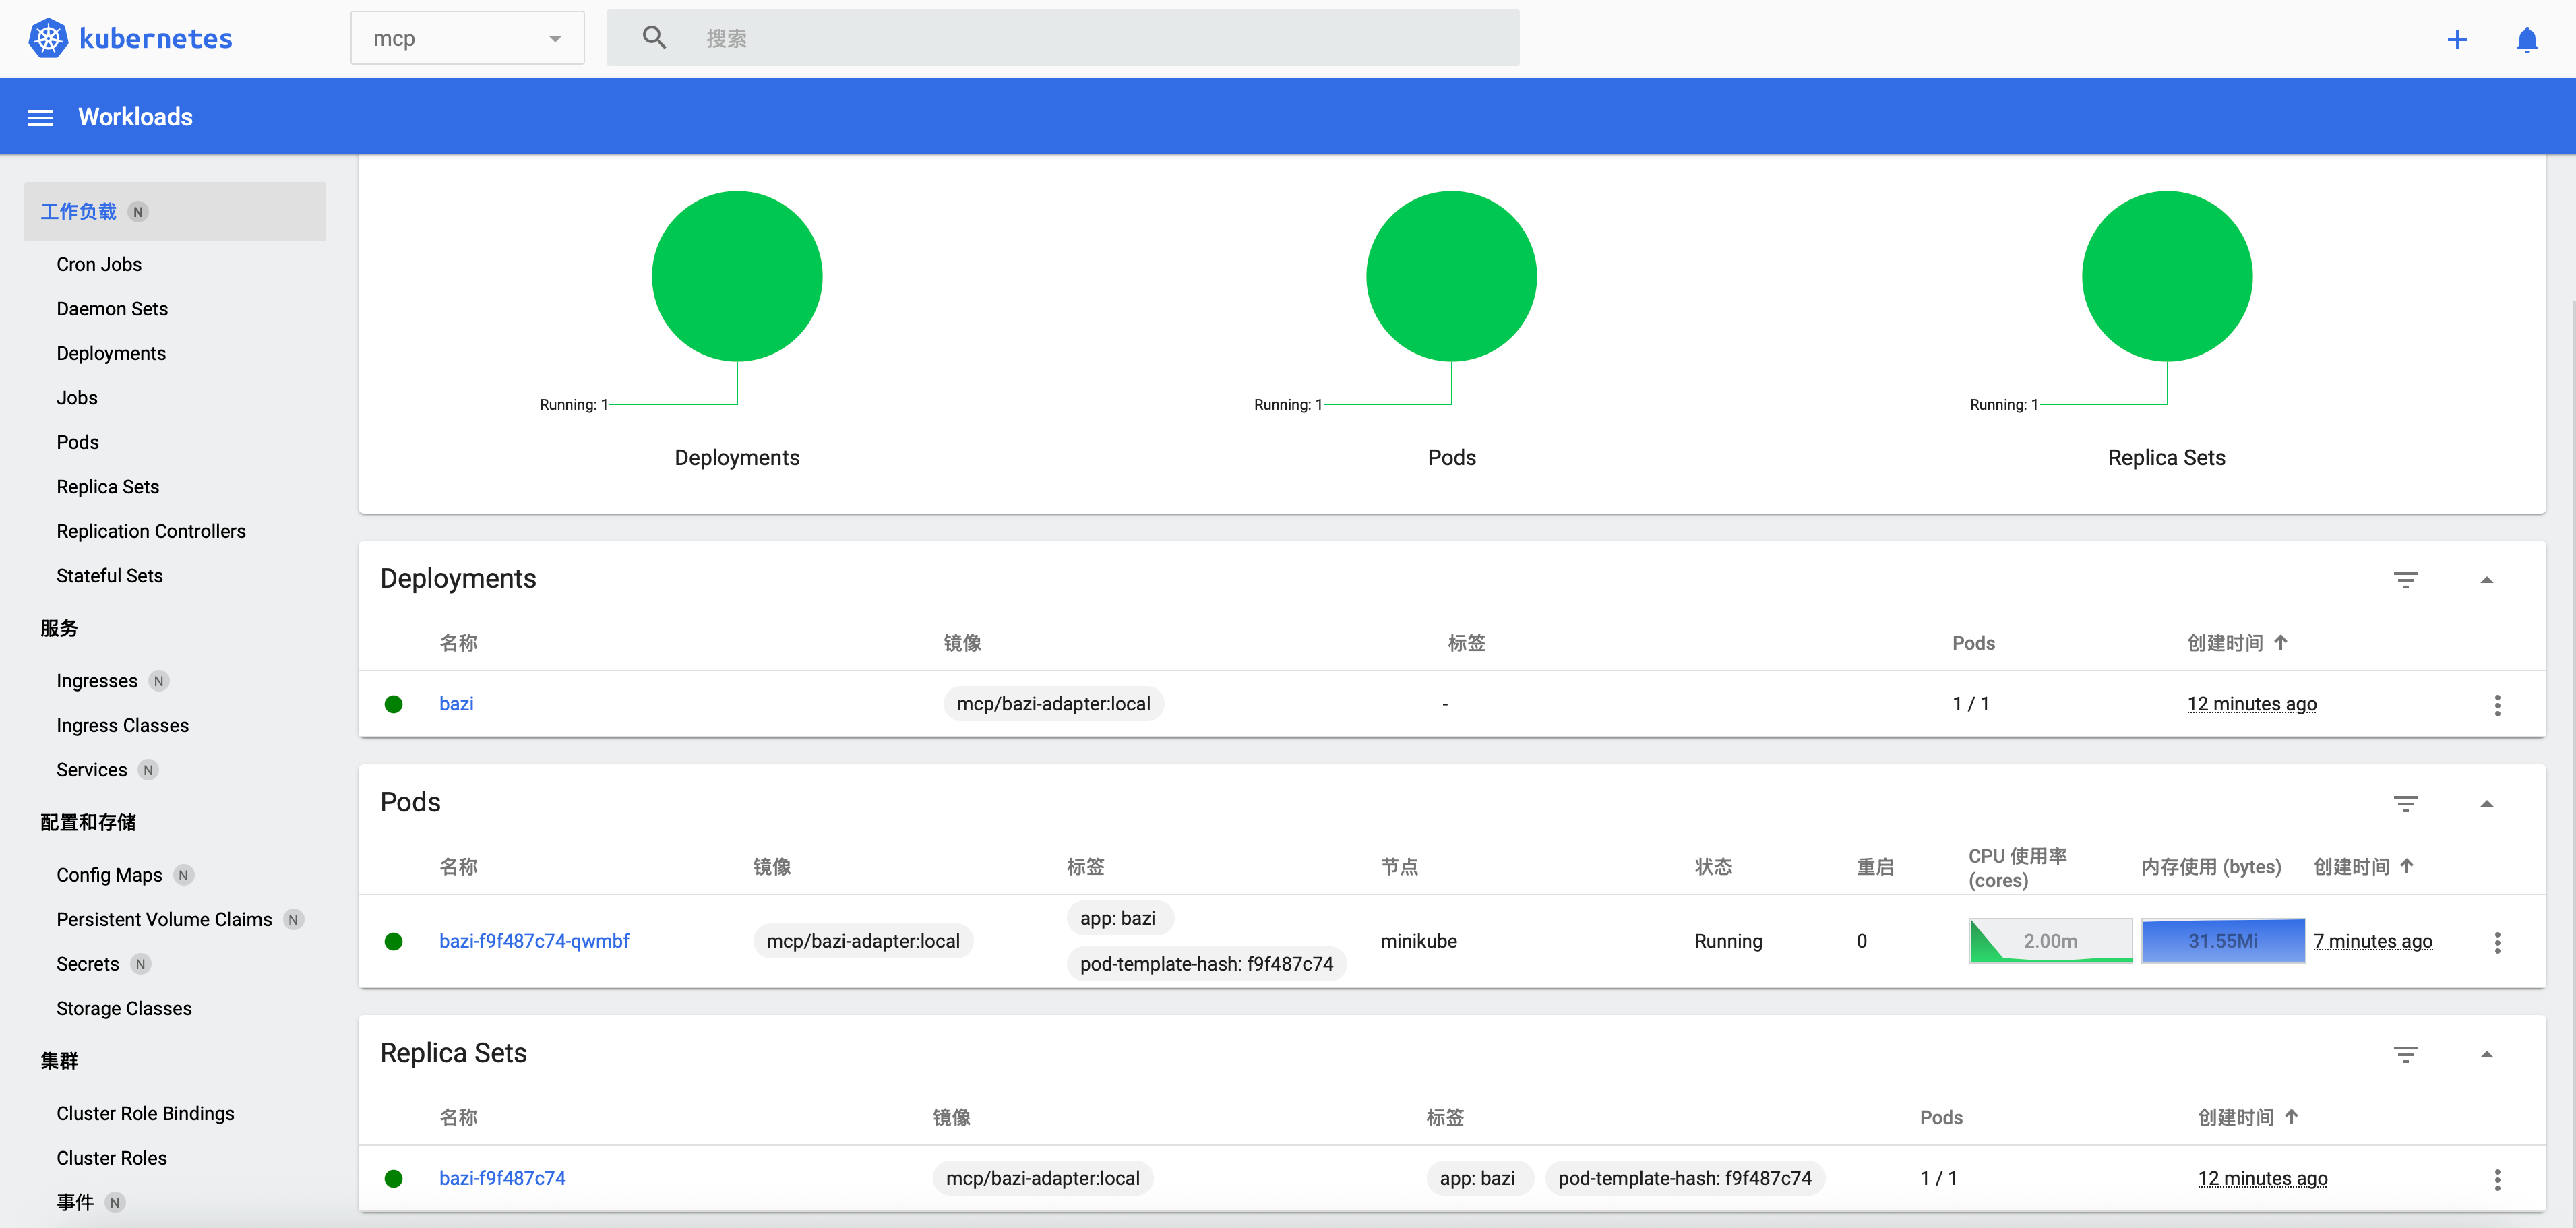The width and height of the screenshot is (2576, 1228).
Task: Open the notifications bell
Action: (x=2527, y=39)
